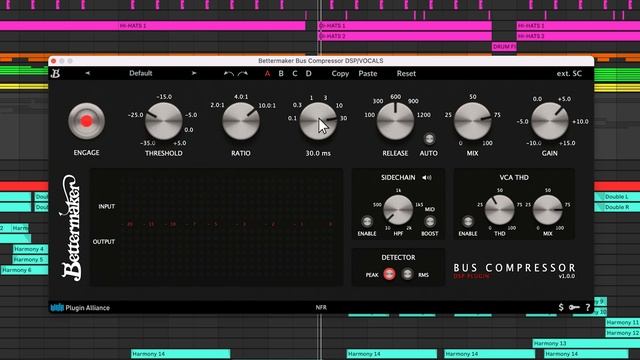The height and width of the screenshot is (360, 640).
Task: Select the Harmony 5 clip in the DAW
Action: point(30,260)
